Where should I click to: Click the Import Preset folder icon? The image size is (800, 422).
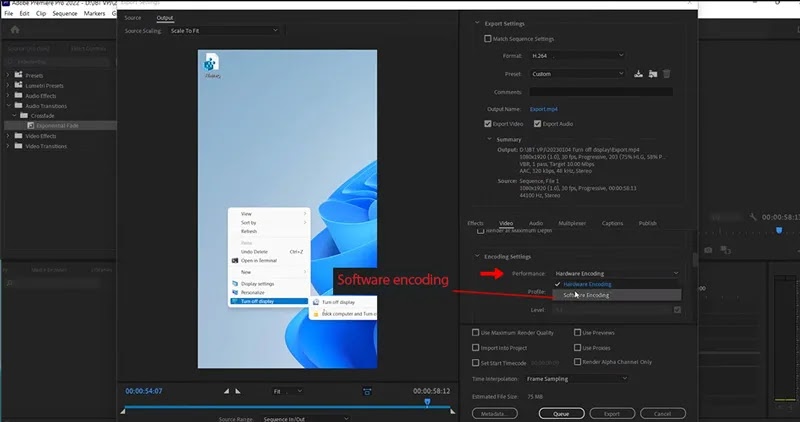pyautogui.click(x=653, y=74)
